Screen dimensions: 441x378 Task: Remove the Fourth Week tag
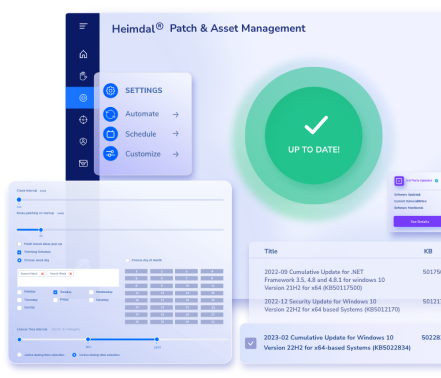[x=70, y=274]
